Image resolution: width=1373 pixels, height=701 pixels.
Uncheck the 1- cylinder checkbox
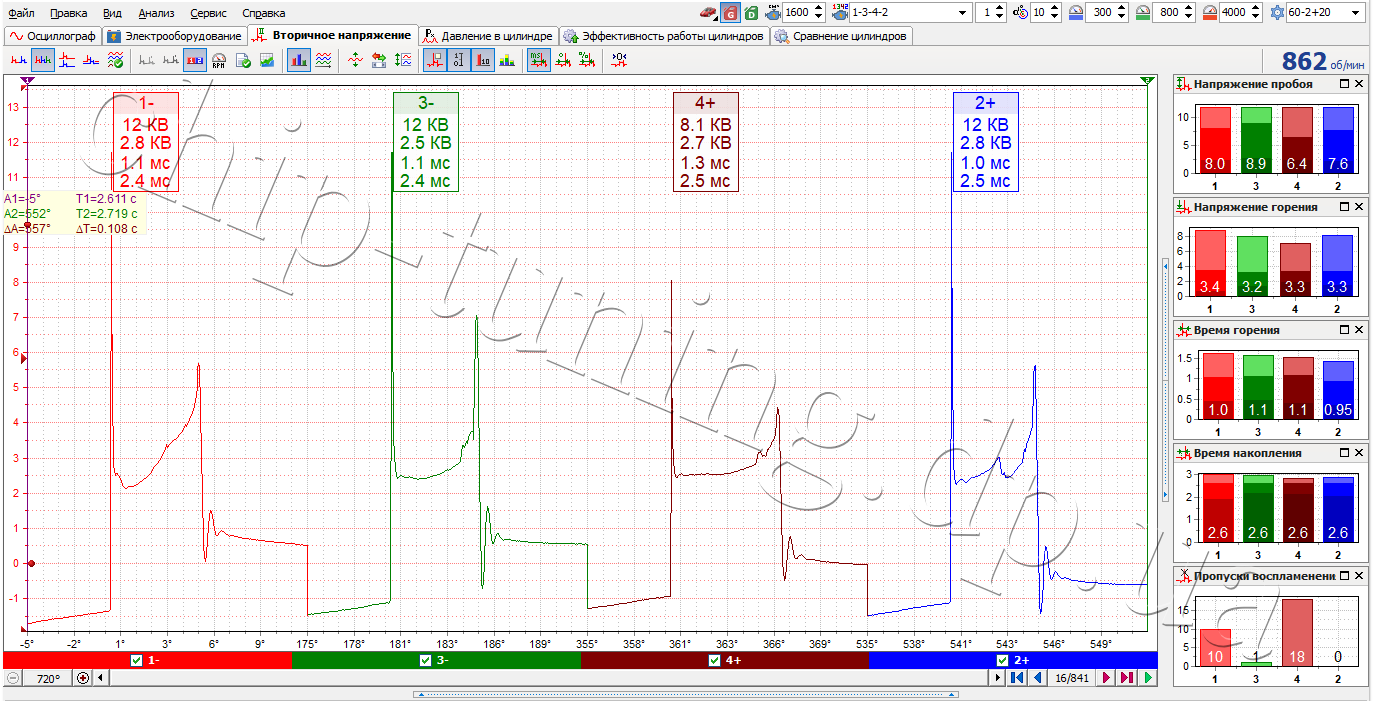[137, 660]
